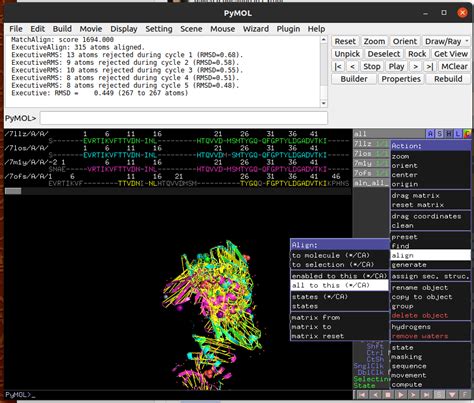Select 'enabled to this (*/CA)' option
474x403 pixels.
tap(339, 276)
